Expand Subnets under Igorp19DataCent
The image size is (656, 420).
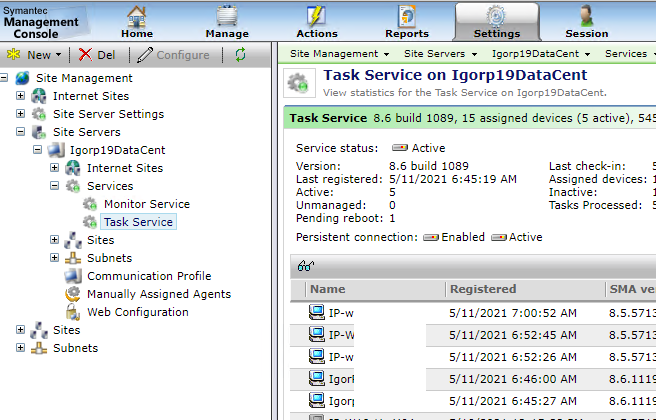point(54,258)
